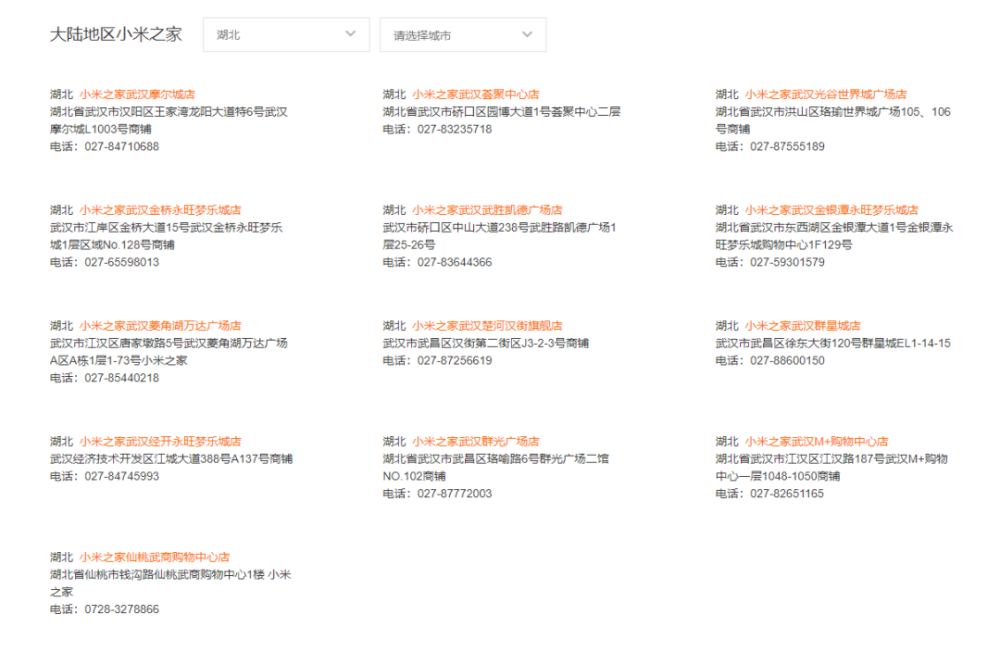Select phone number 027-85440218
Viewport: 1000px width, 652px height.
tap(122, 378)
